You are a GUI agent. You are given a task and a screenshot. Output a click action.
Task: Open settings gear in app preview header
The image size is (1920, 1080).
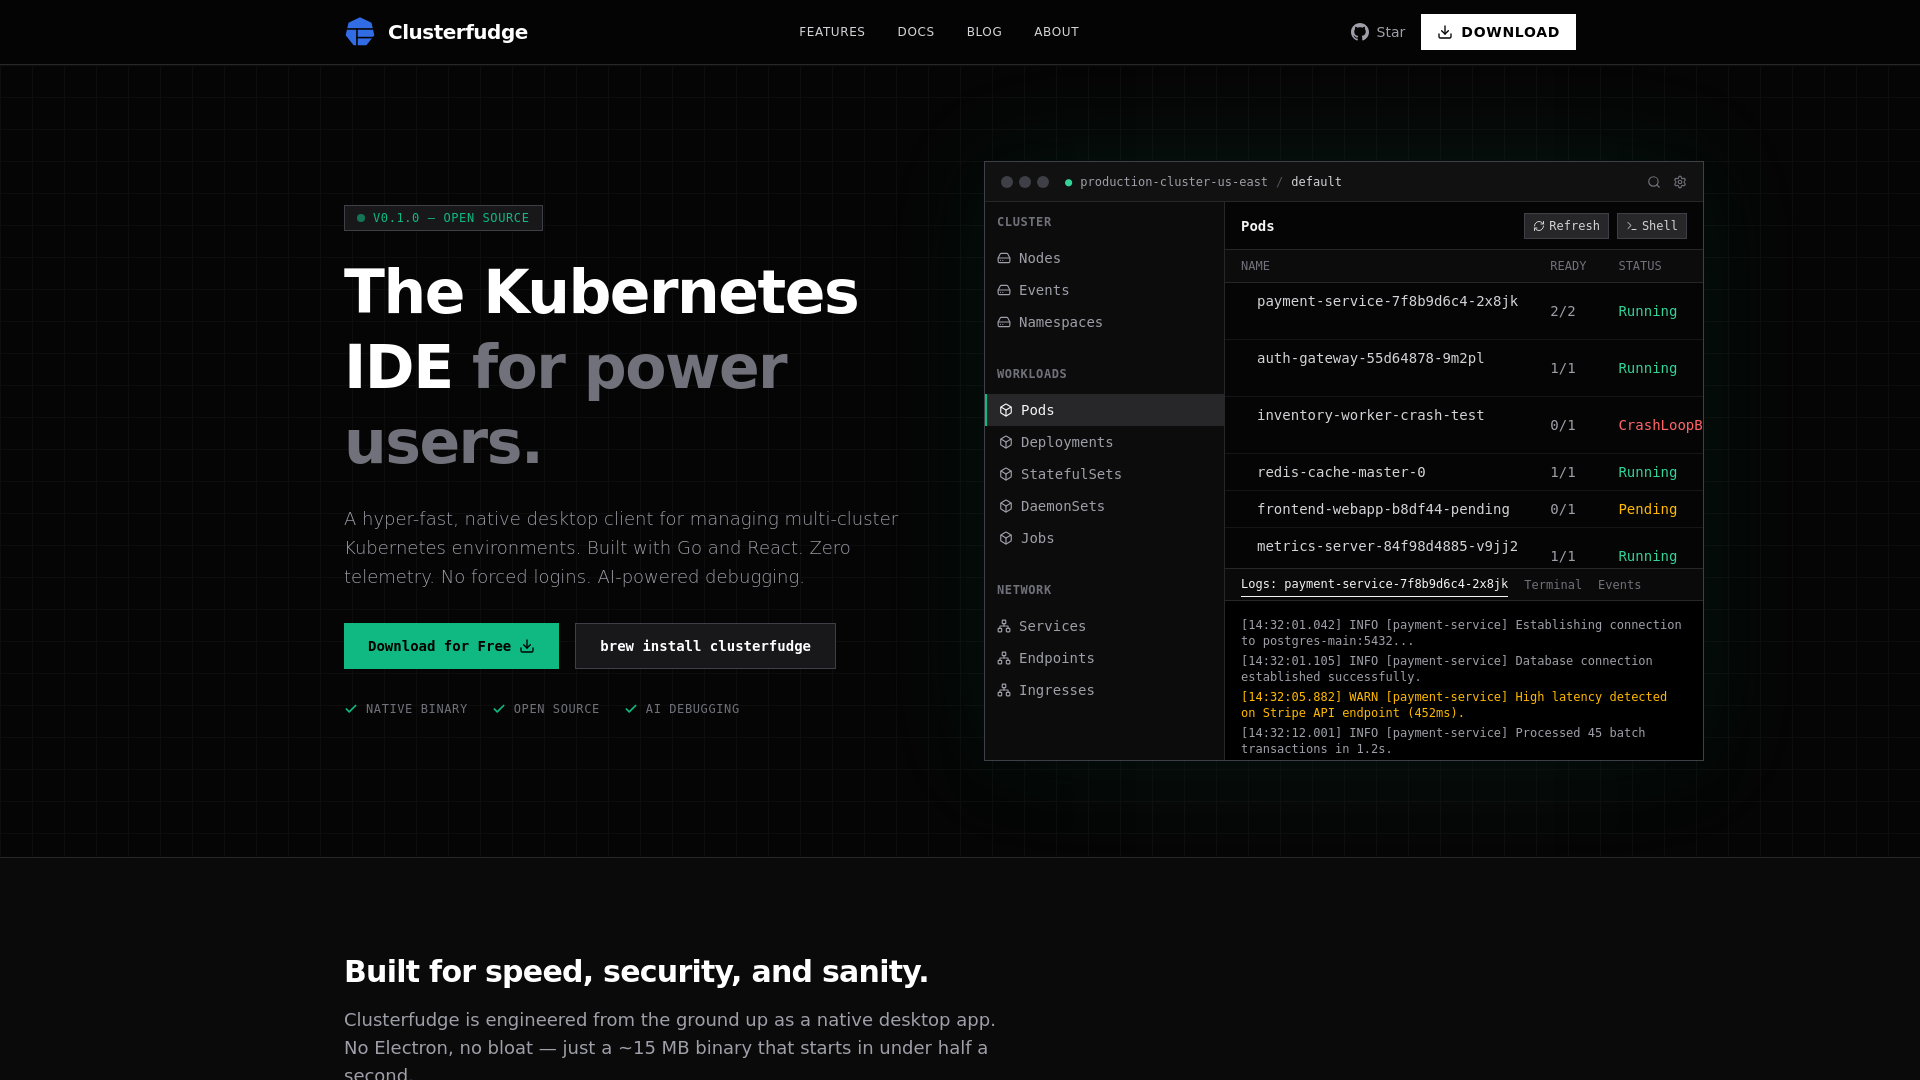tap(1680, 182)
